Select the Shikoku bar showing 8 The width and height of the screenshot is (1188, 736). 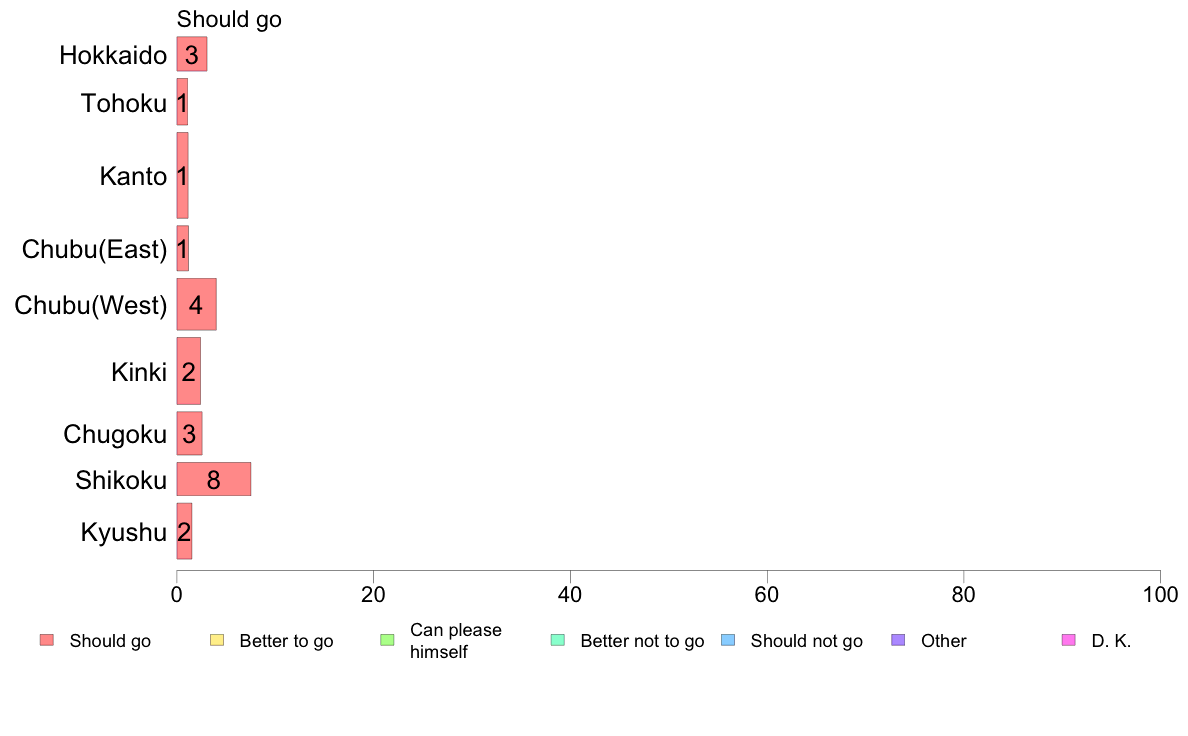(214, 479)
